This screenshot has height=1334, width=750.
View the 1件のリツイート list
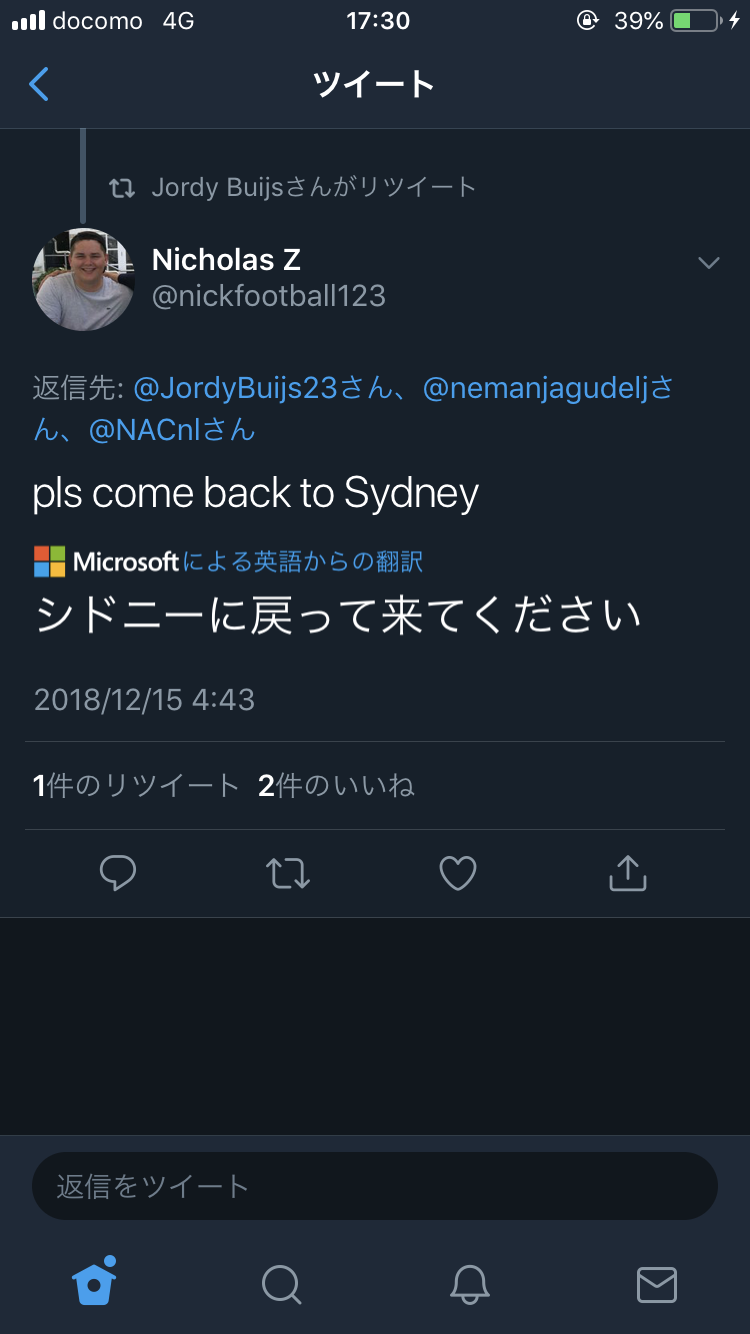pos(136,786)
